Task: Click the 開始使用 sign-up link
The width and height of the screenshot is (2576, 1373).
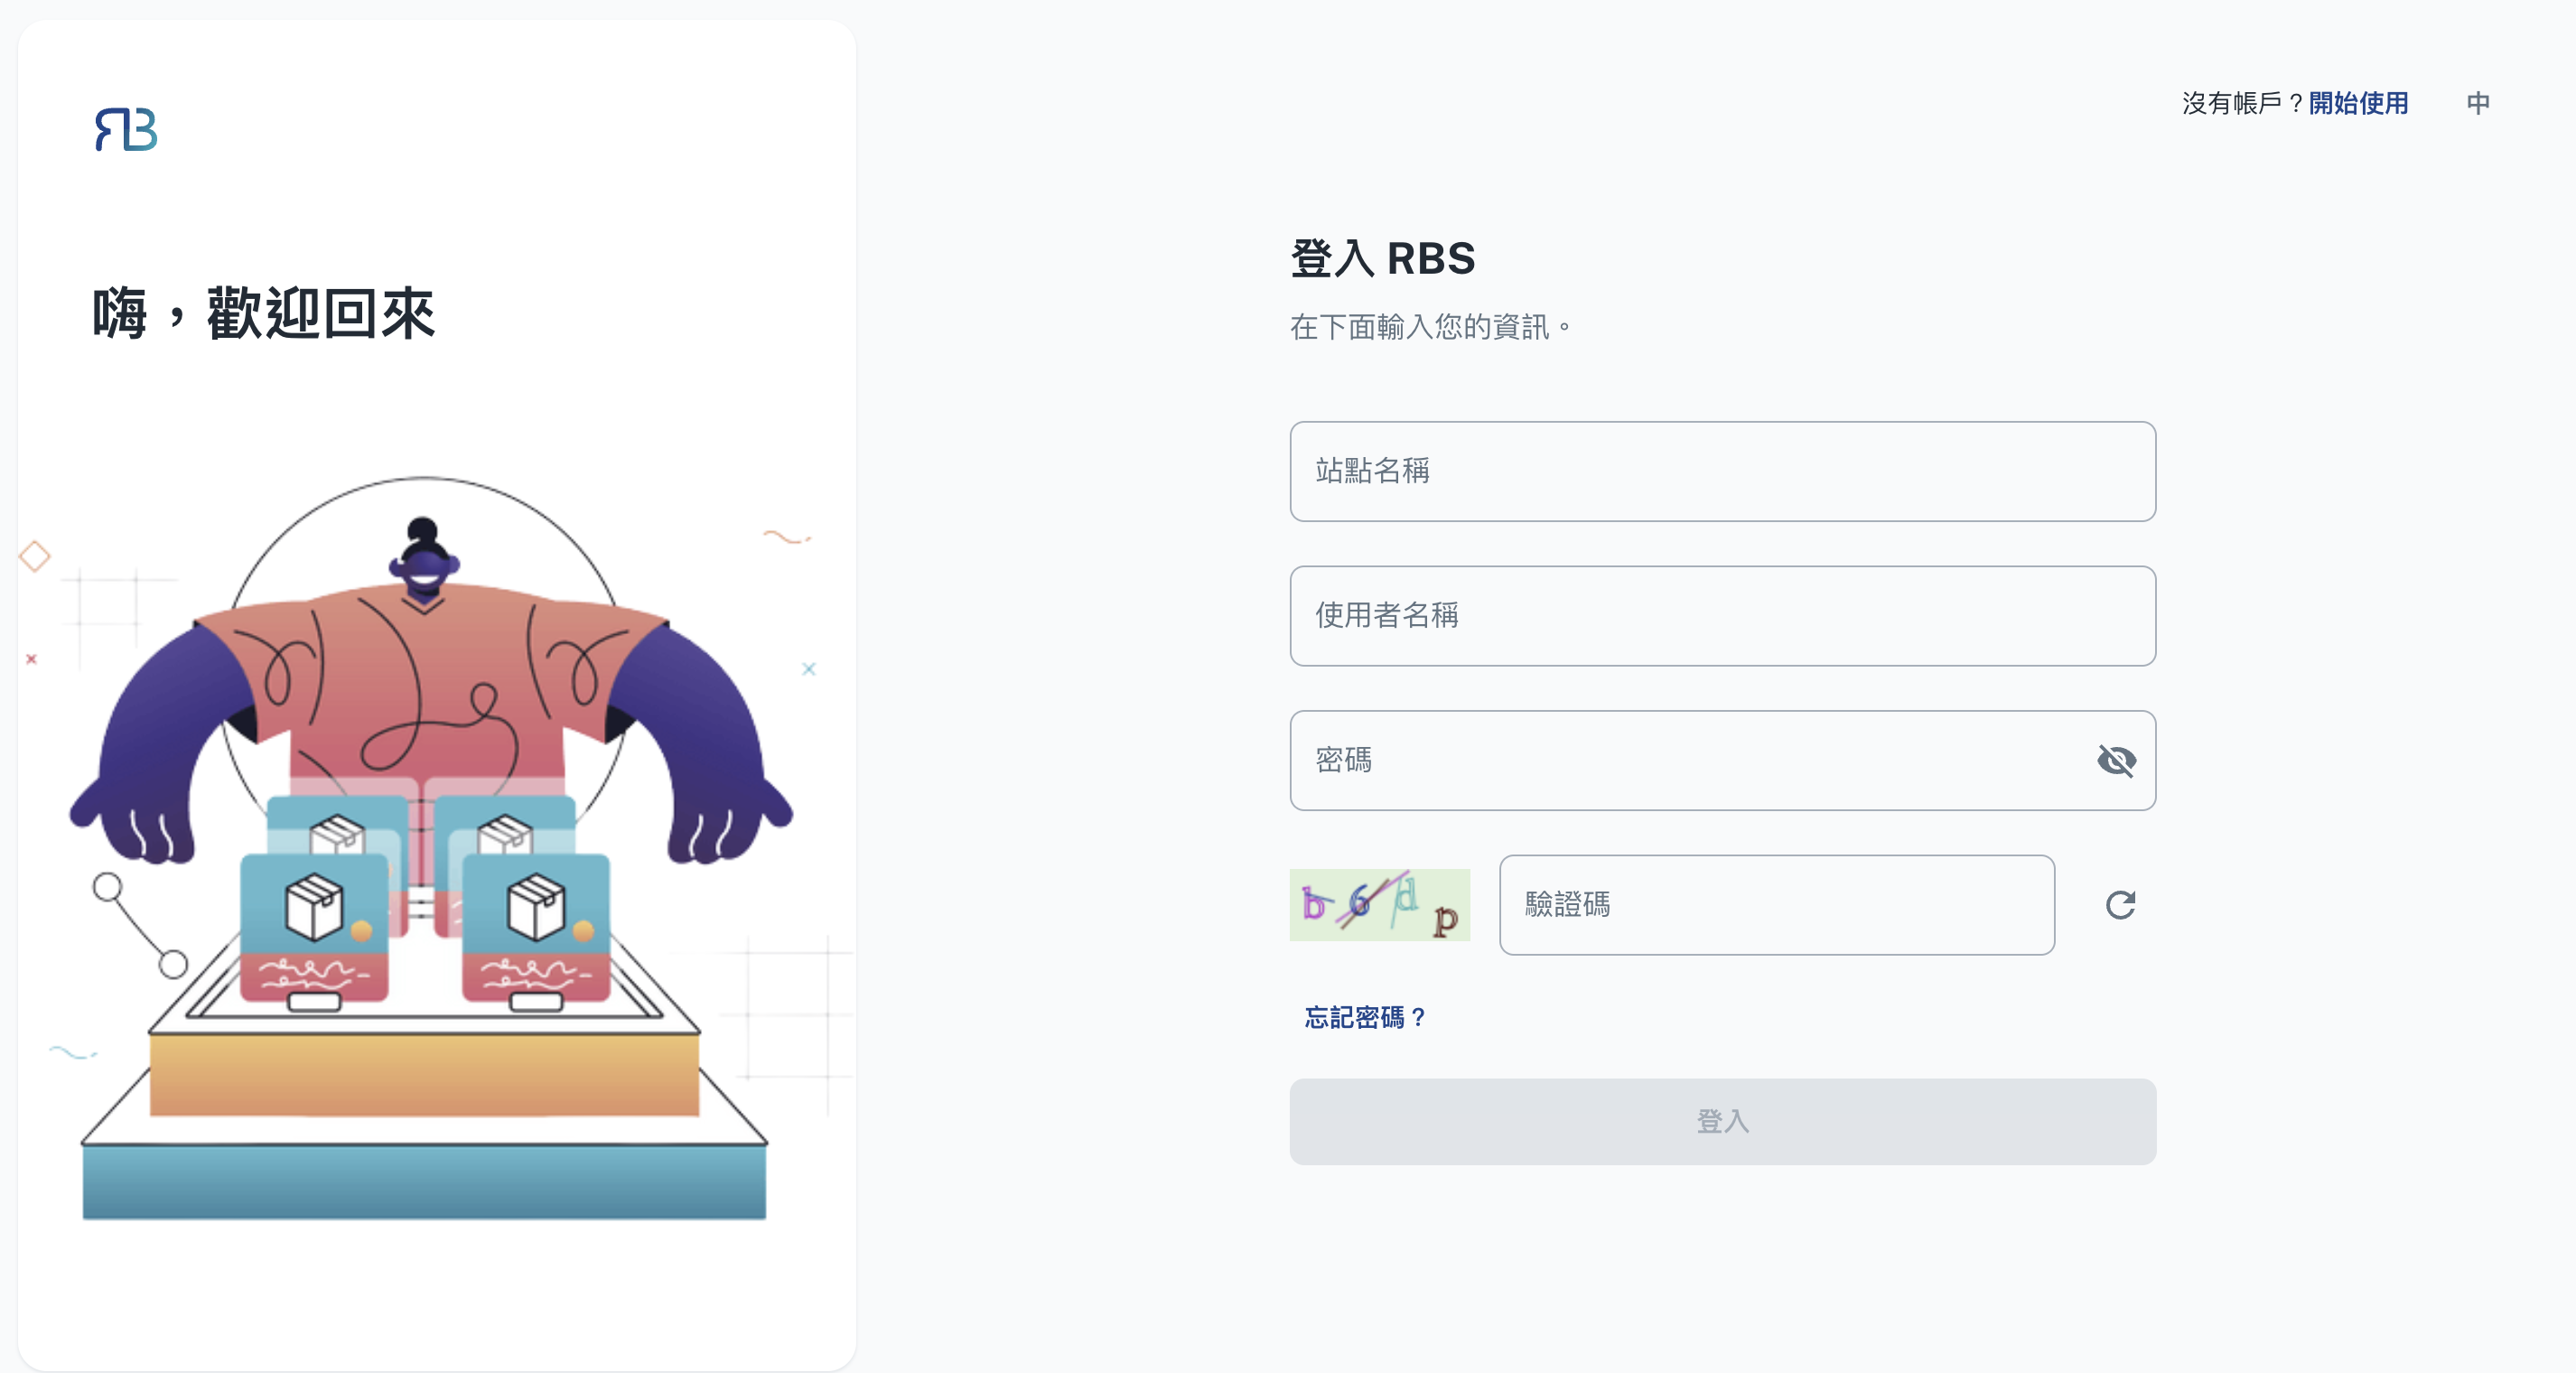Action: point(2358,103)
